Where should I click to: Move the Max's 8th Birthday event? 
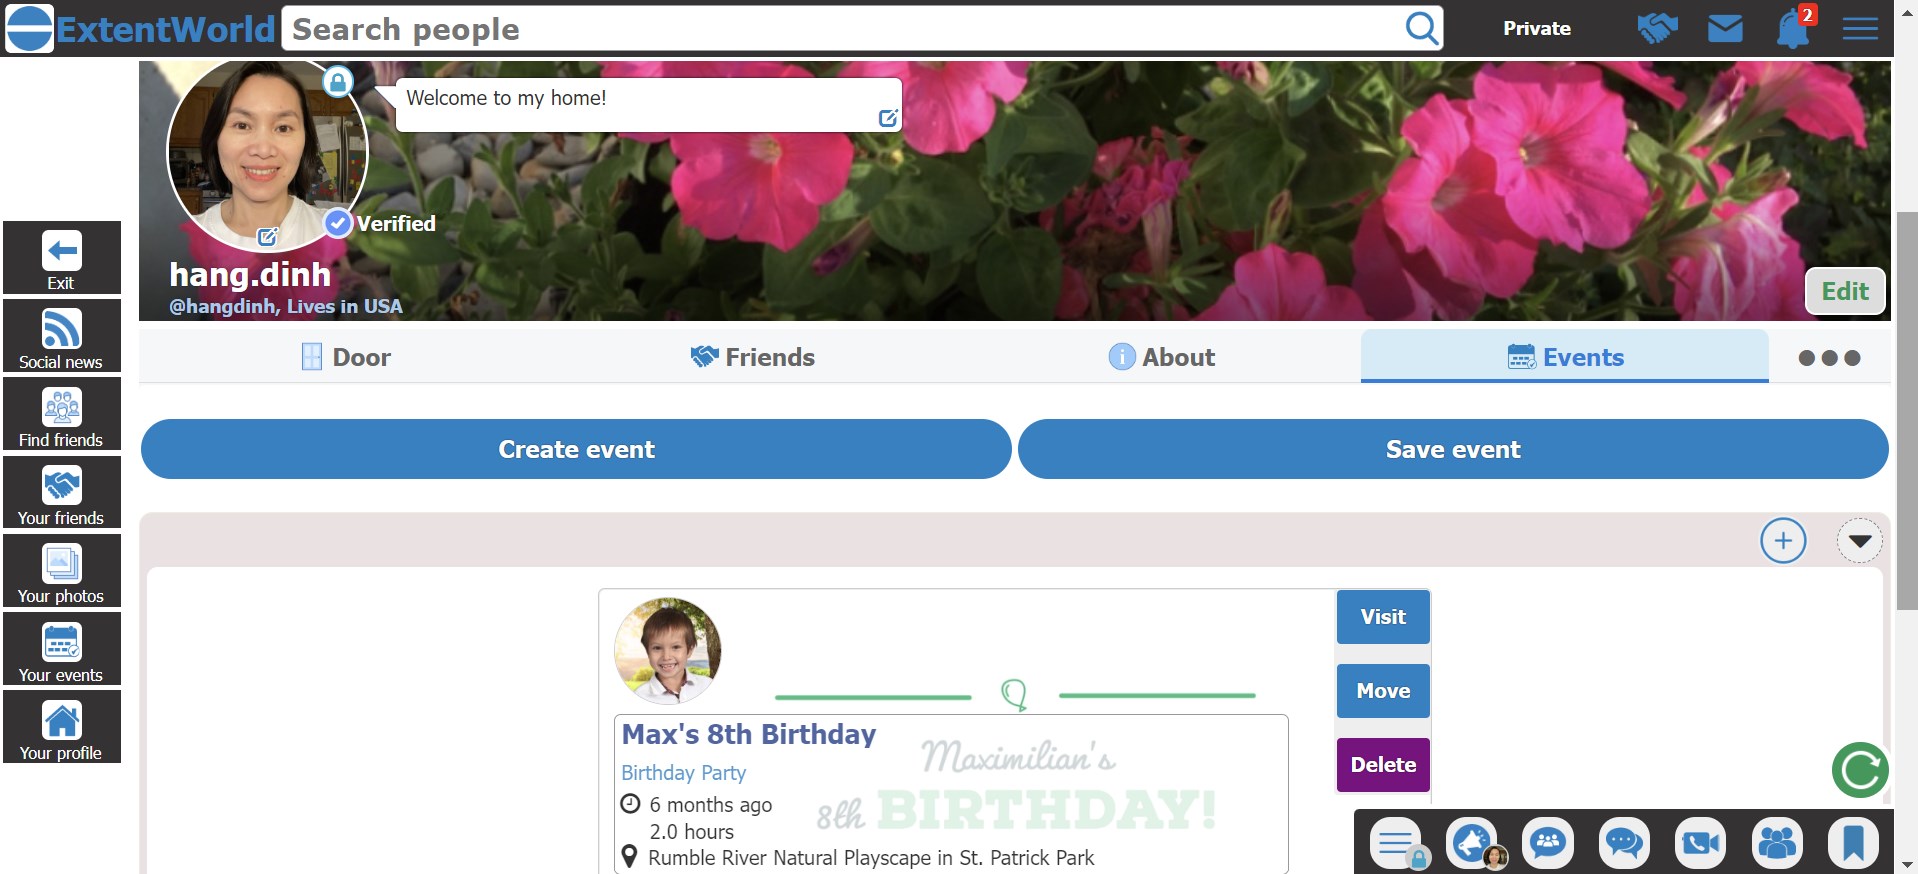pos(1383,691)
